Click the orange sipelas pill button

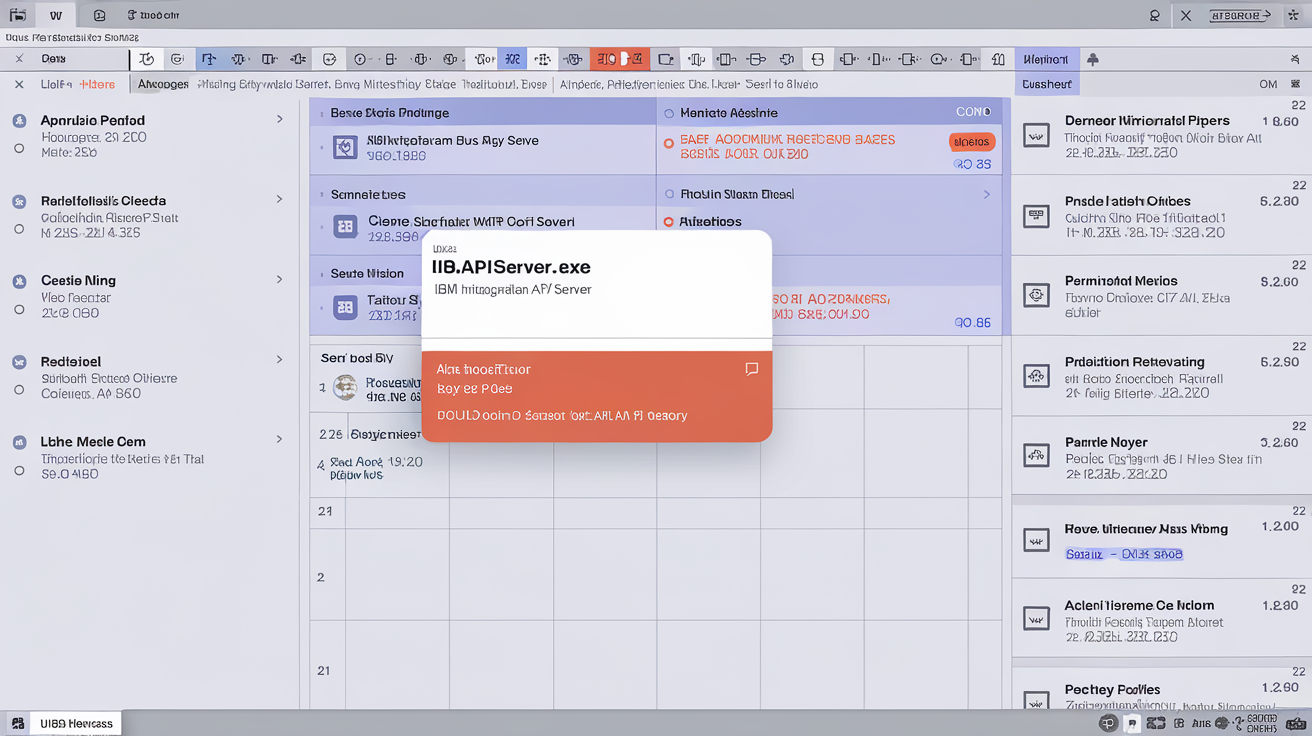point(971,142)
